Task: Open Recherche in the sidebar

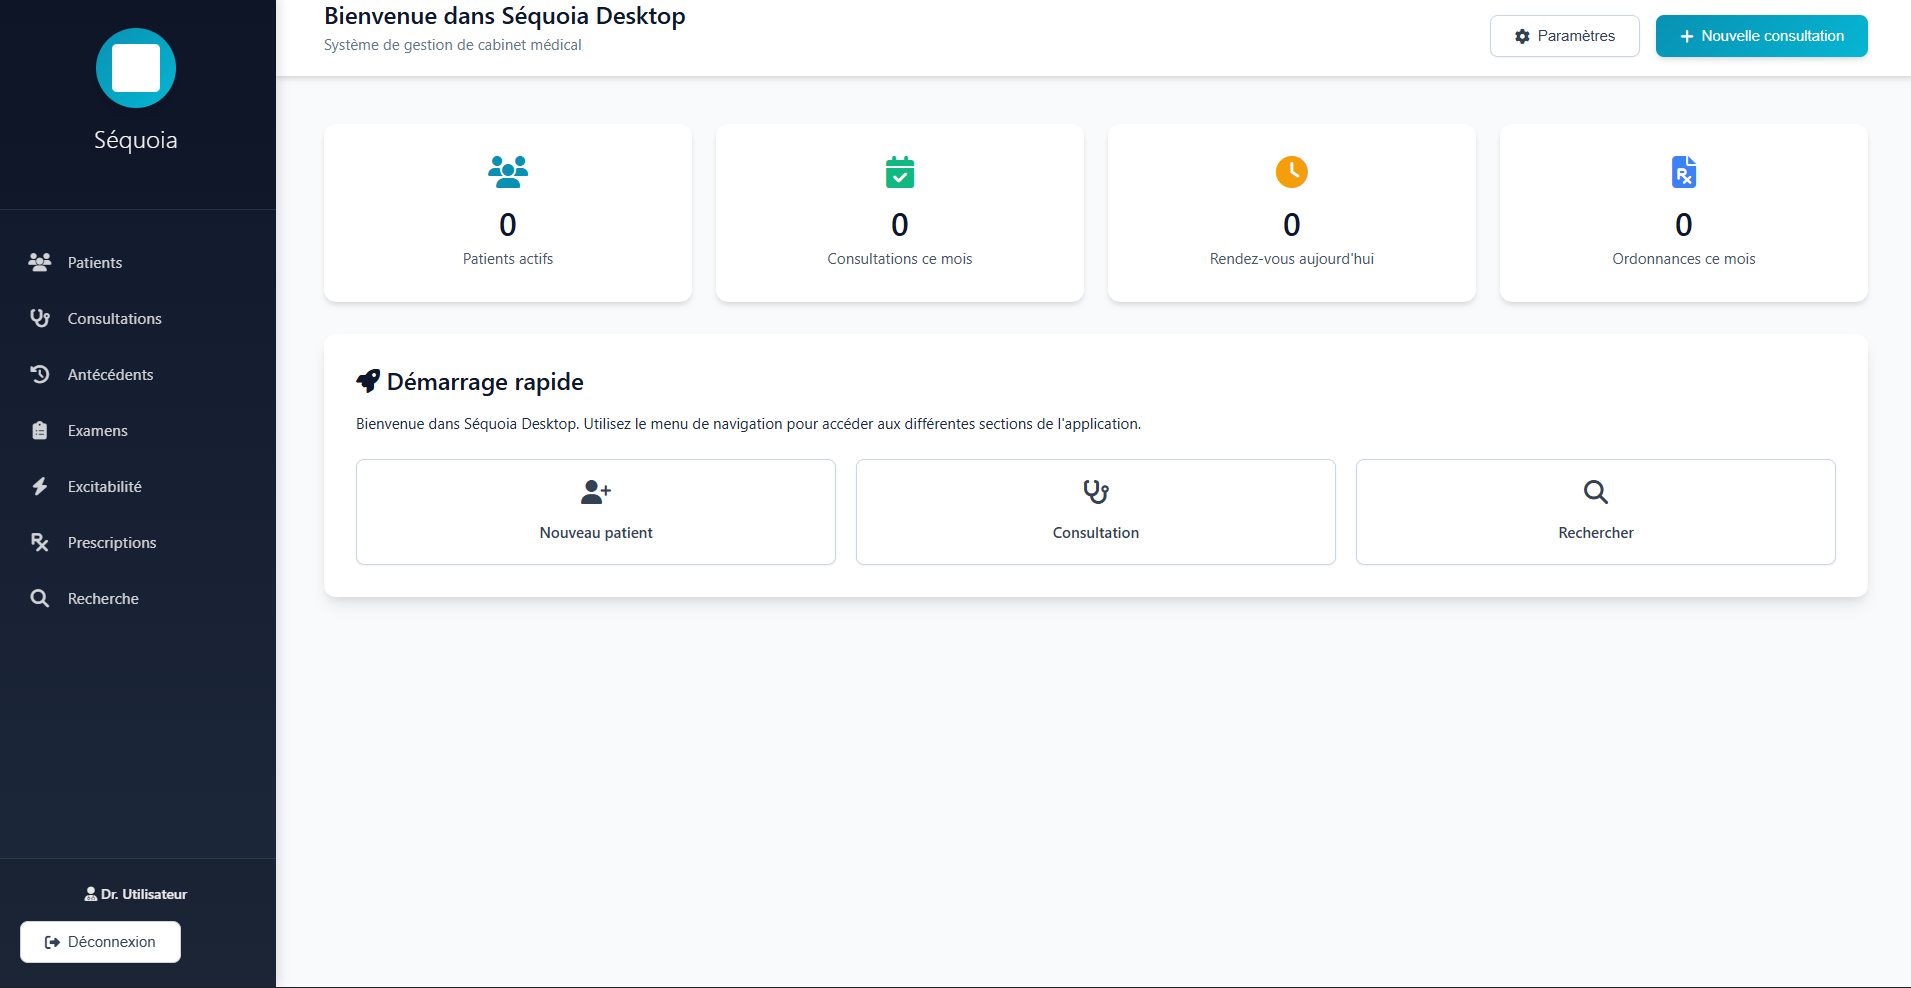Action: (103, 598)
